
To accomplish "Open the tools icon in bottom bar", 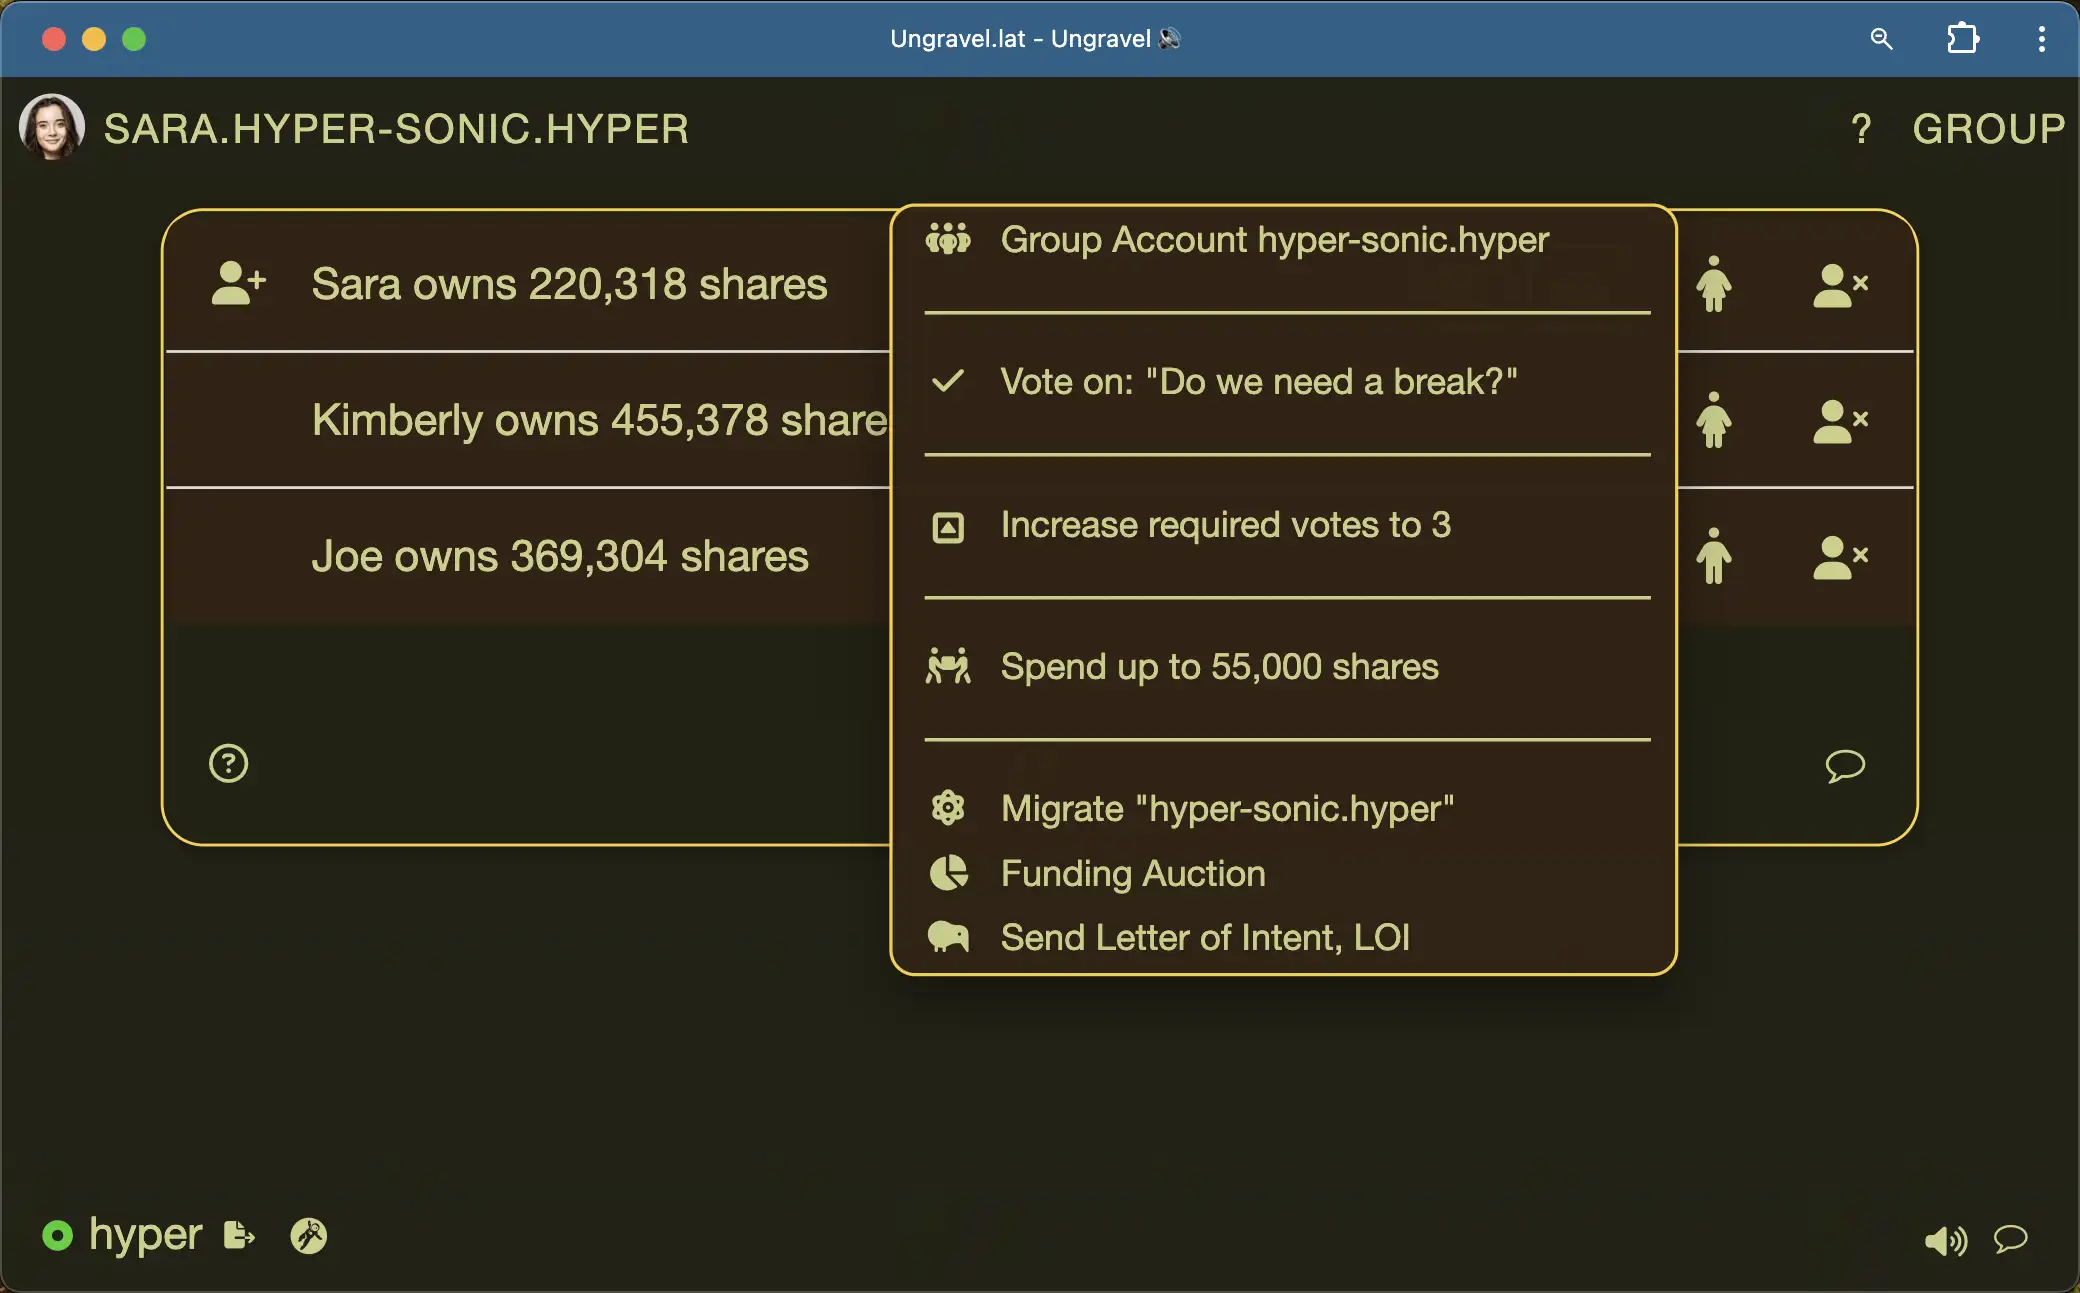I will pyautogui.click(x=309, y=1236).
